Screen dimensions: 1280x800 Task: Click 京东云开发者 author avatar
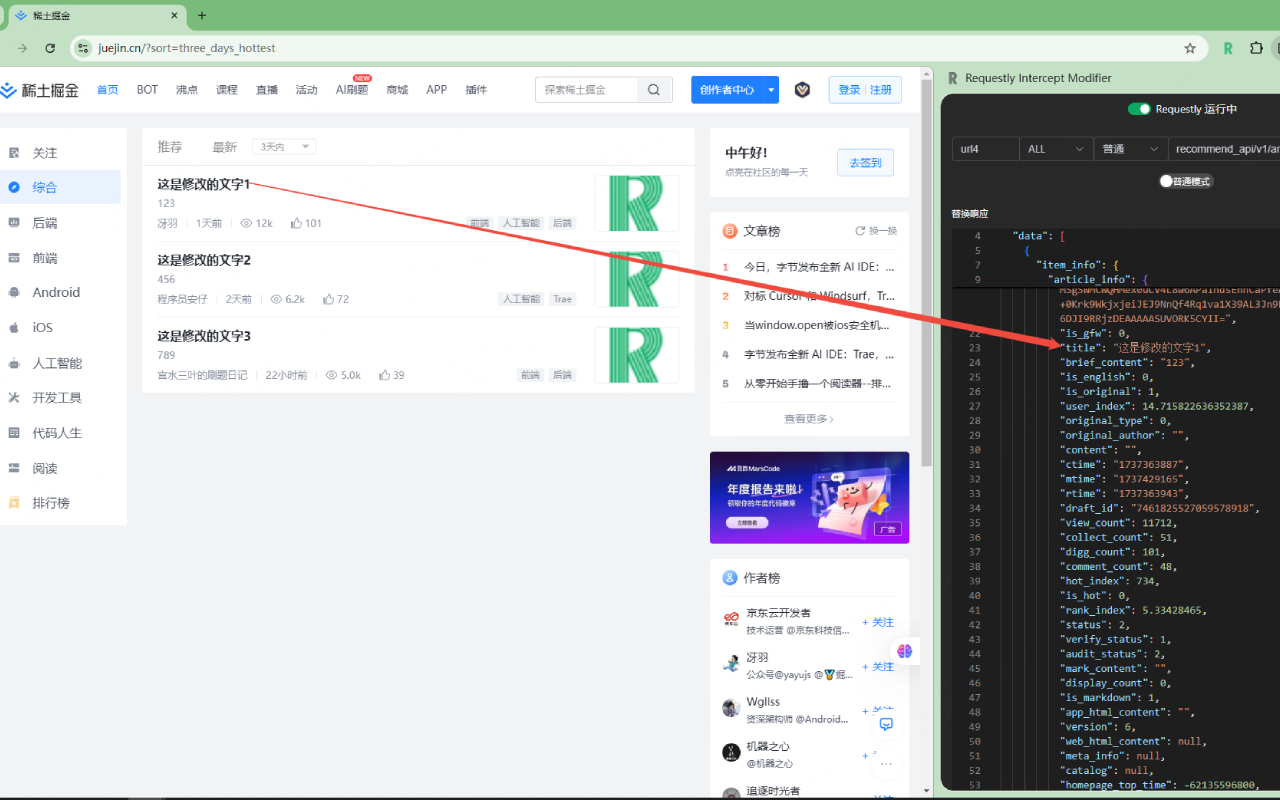[x=731, y=621]
